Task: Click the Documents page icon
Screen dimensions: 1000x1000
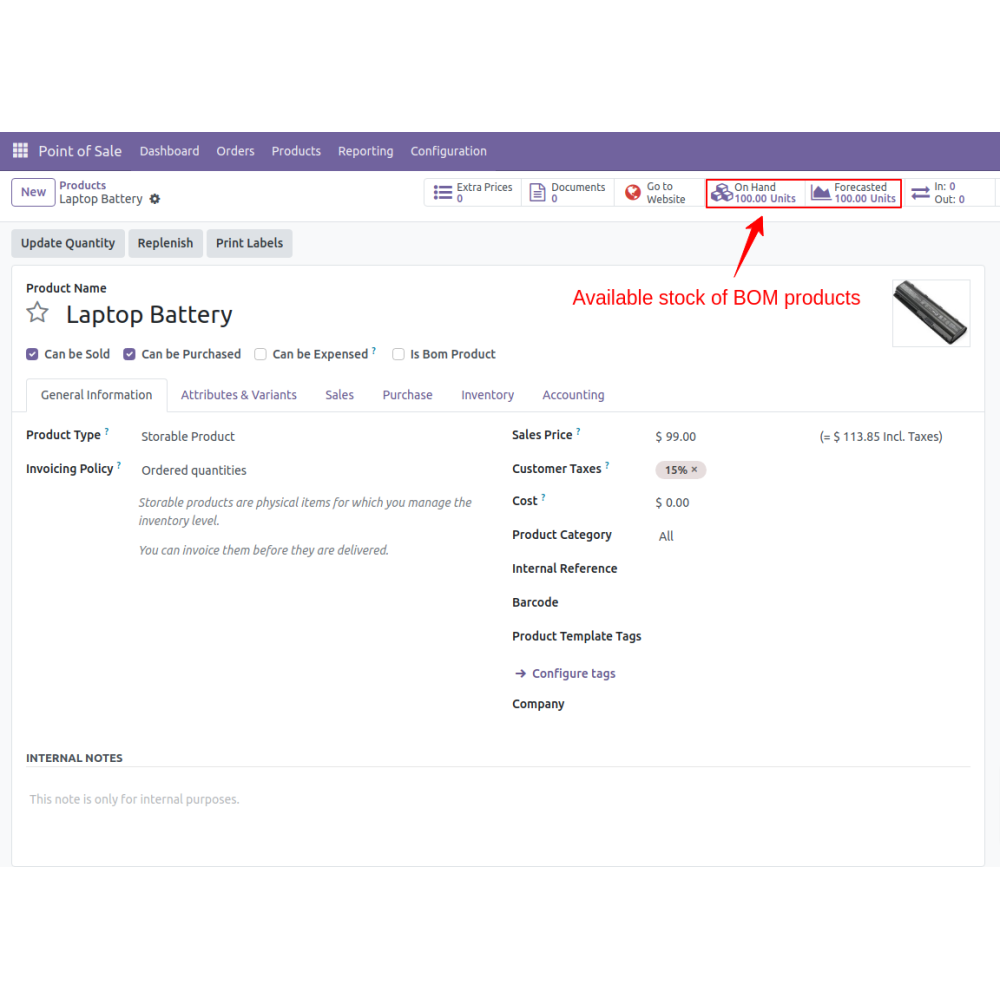Action: (538, 193)
